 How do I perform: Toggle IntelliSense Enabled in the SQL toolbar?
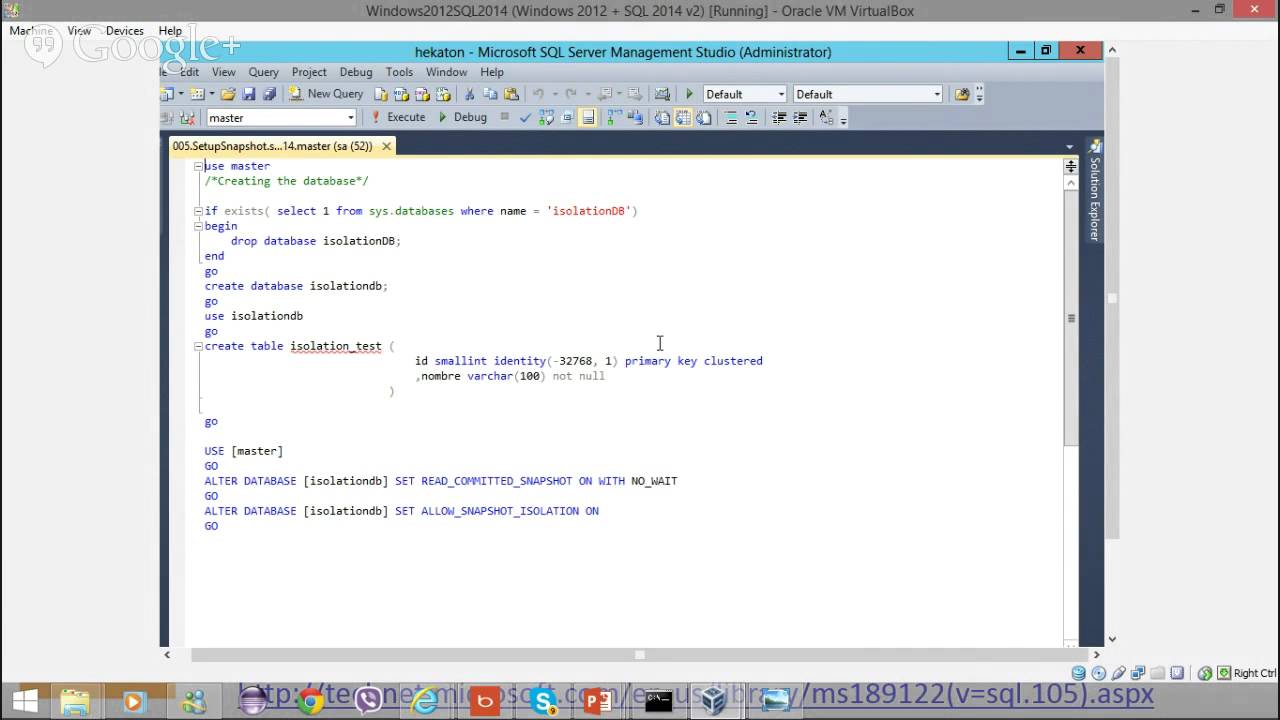click(588, 117)
